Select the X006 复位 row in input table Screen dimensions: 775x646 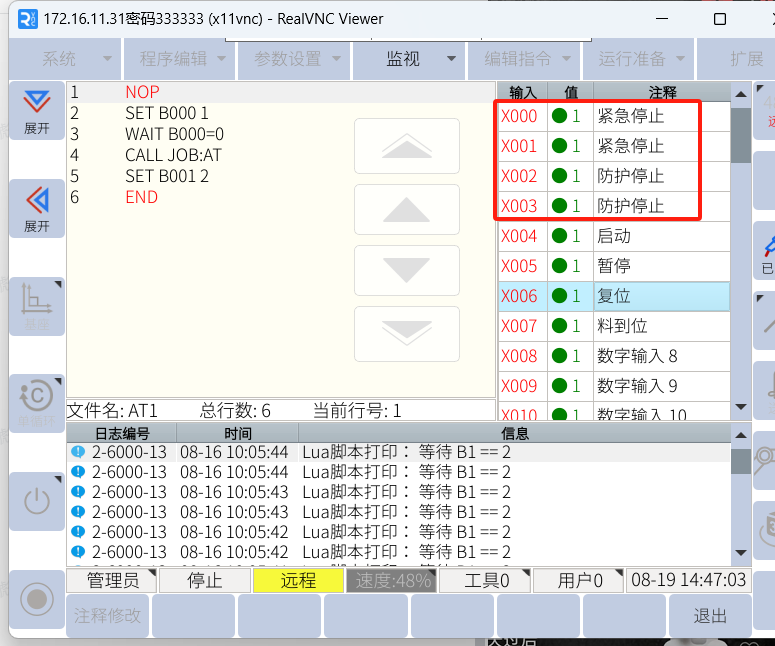(613, 296)
